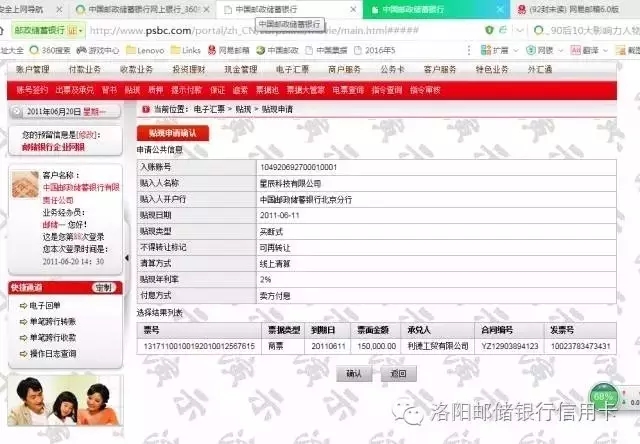This screenshot has width=640, height=444.
Task: Click ticket number 131711001001920100125676​15 cell
Action: 199,346
